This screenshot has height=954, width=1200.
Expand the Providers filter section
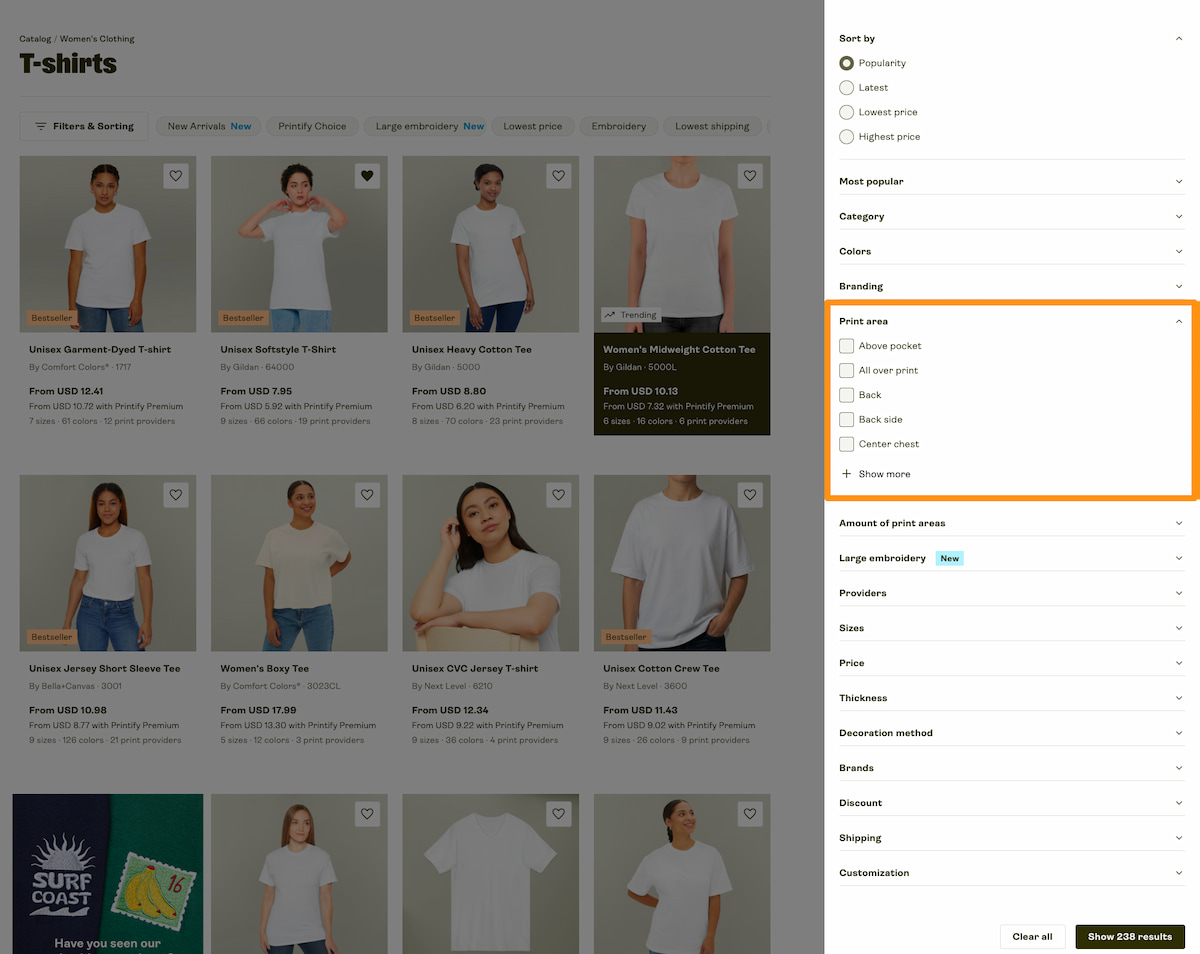(1012, 593)
